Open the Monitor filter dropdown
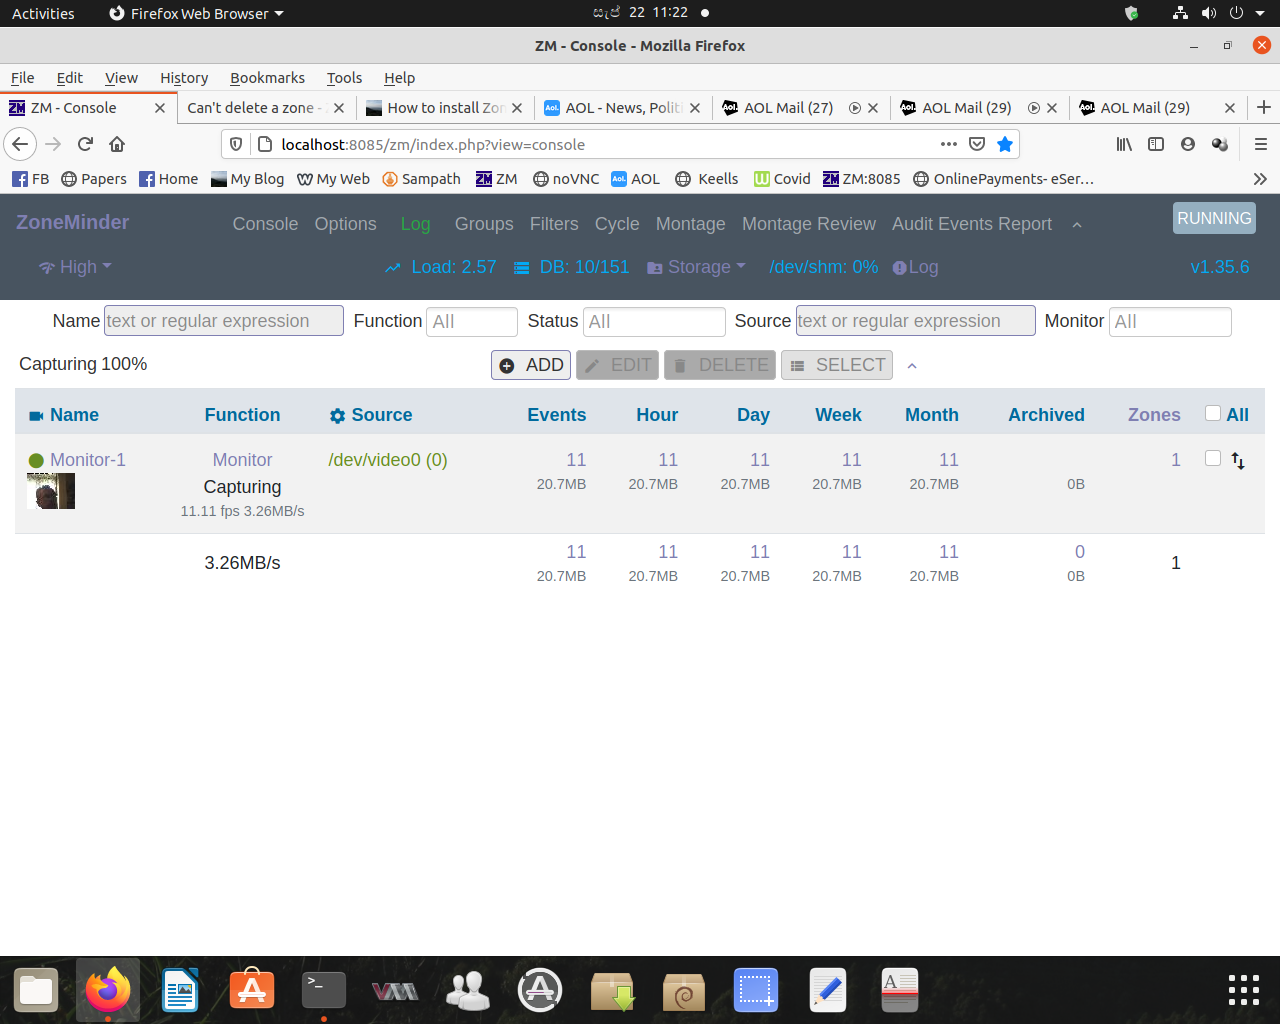This screenshot has width=1280, height=1024. click(x=1170, y=321)
